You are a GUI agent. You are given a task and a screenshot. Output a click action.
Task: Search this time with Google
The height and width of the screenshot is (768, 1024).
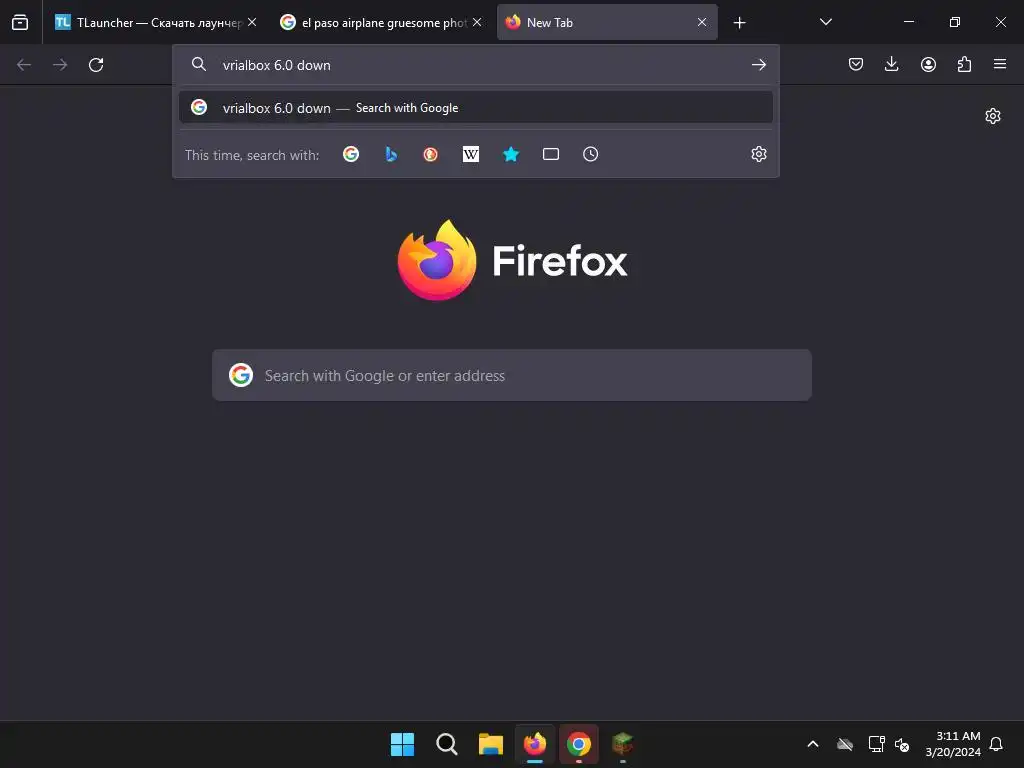click(351, 155)
